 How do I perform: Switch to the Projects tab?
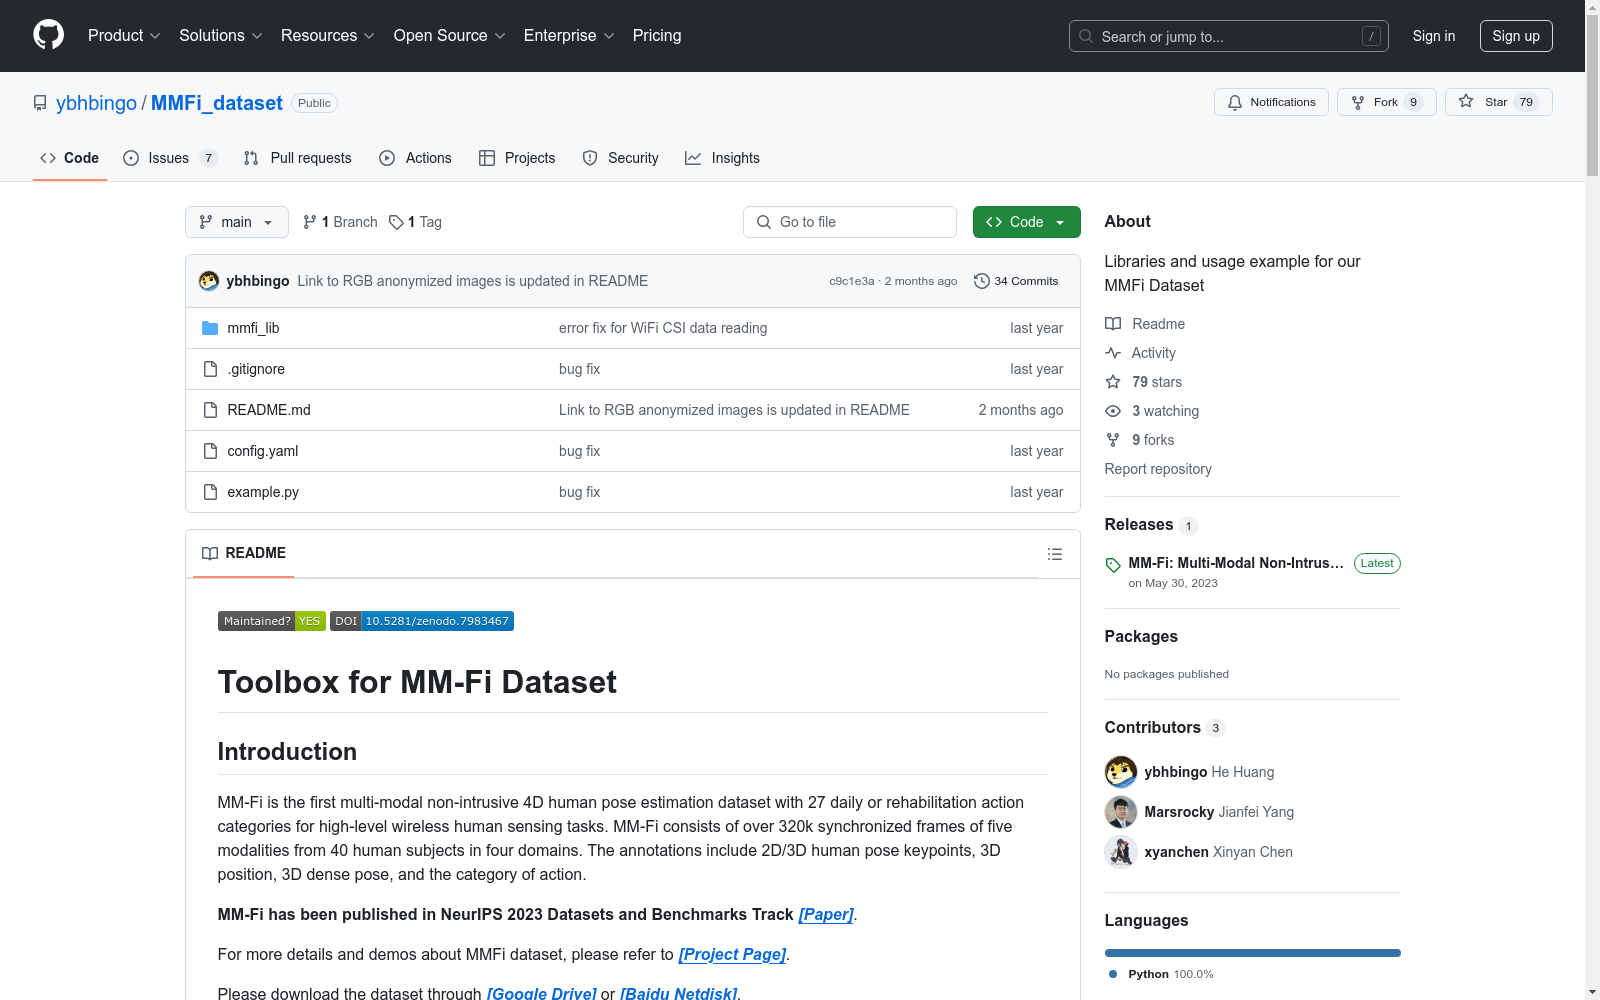517,158
